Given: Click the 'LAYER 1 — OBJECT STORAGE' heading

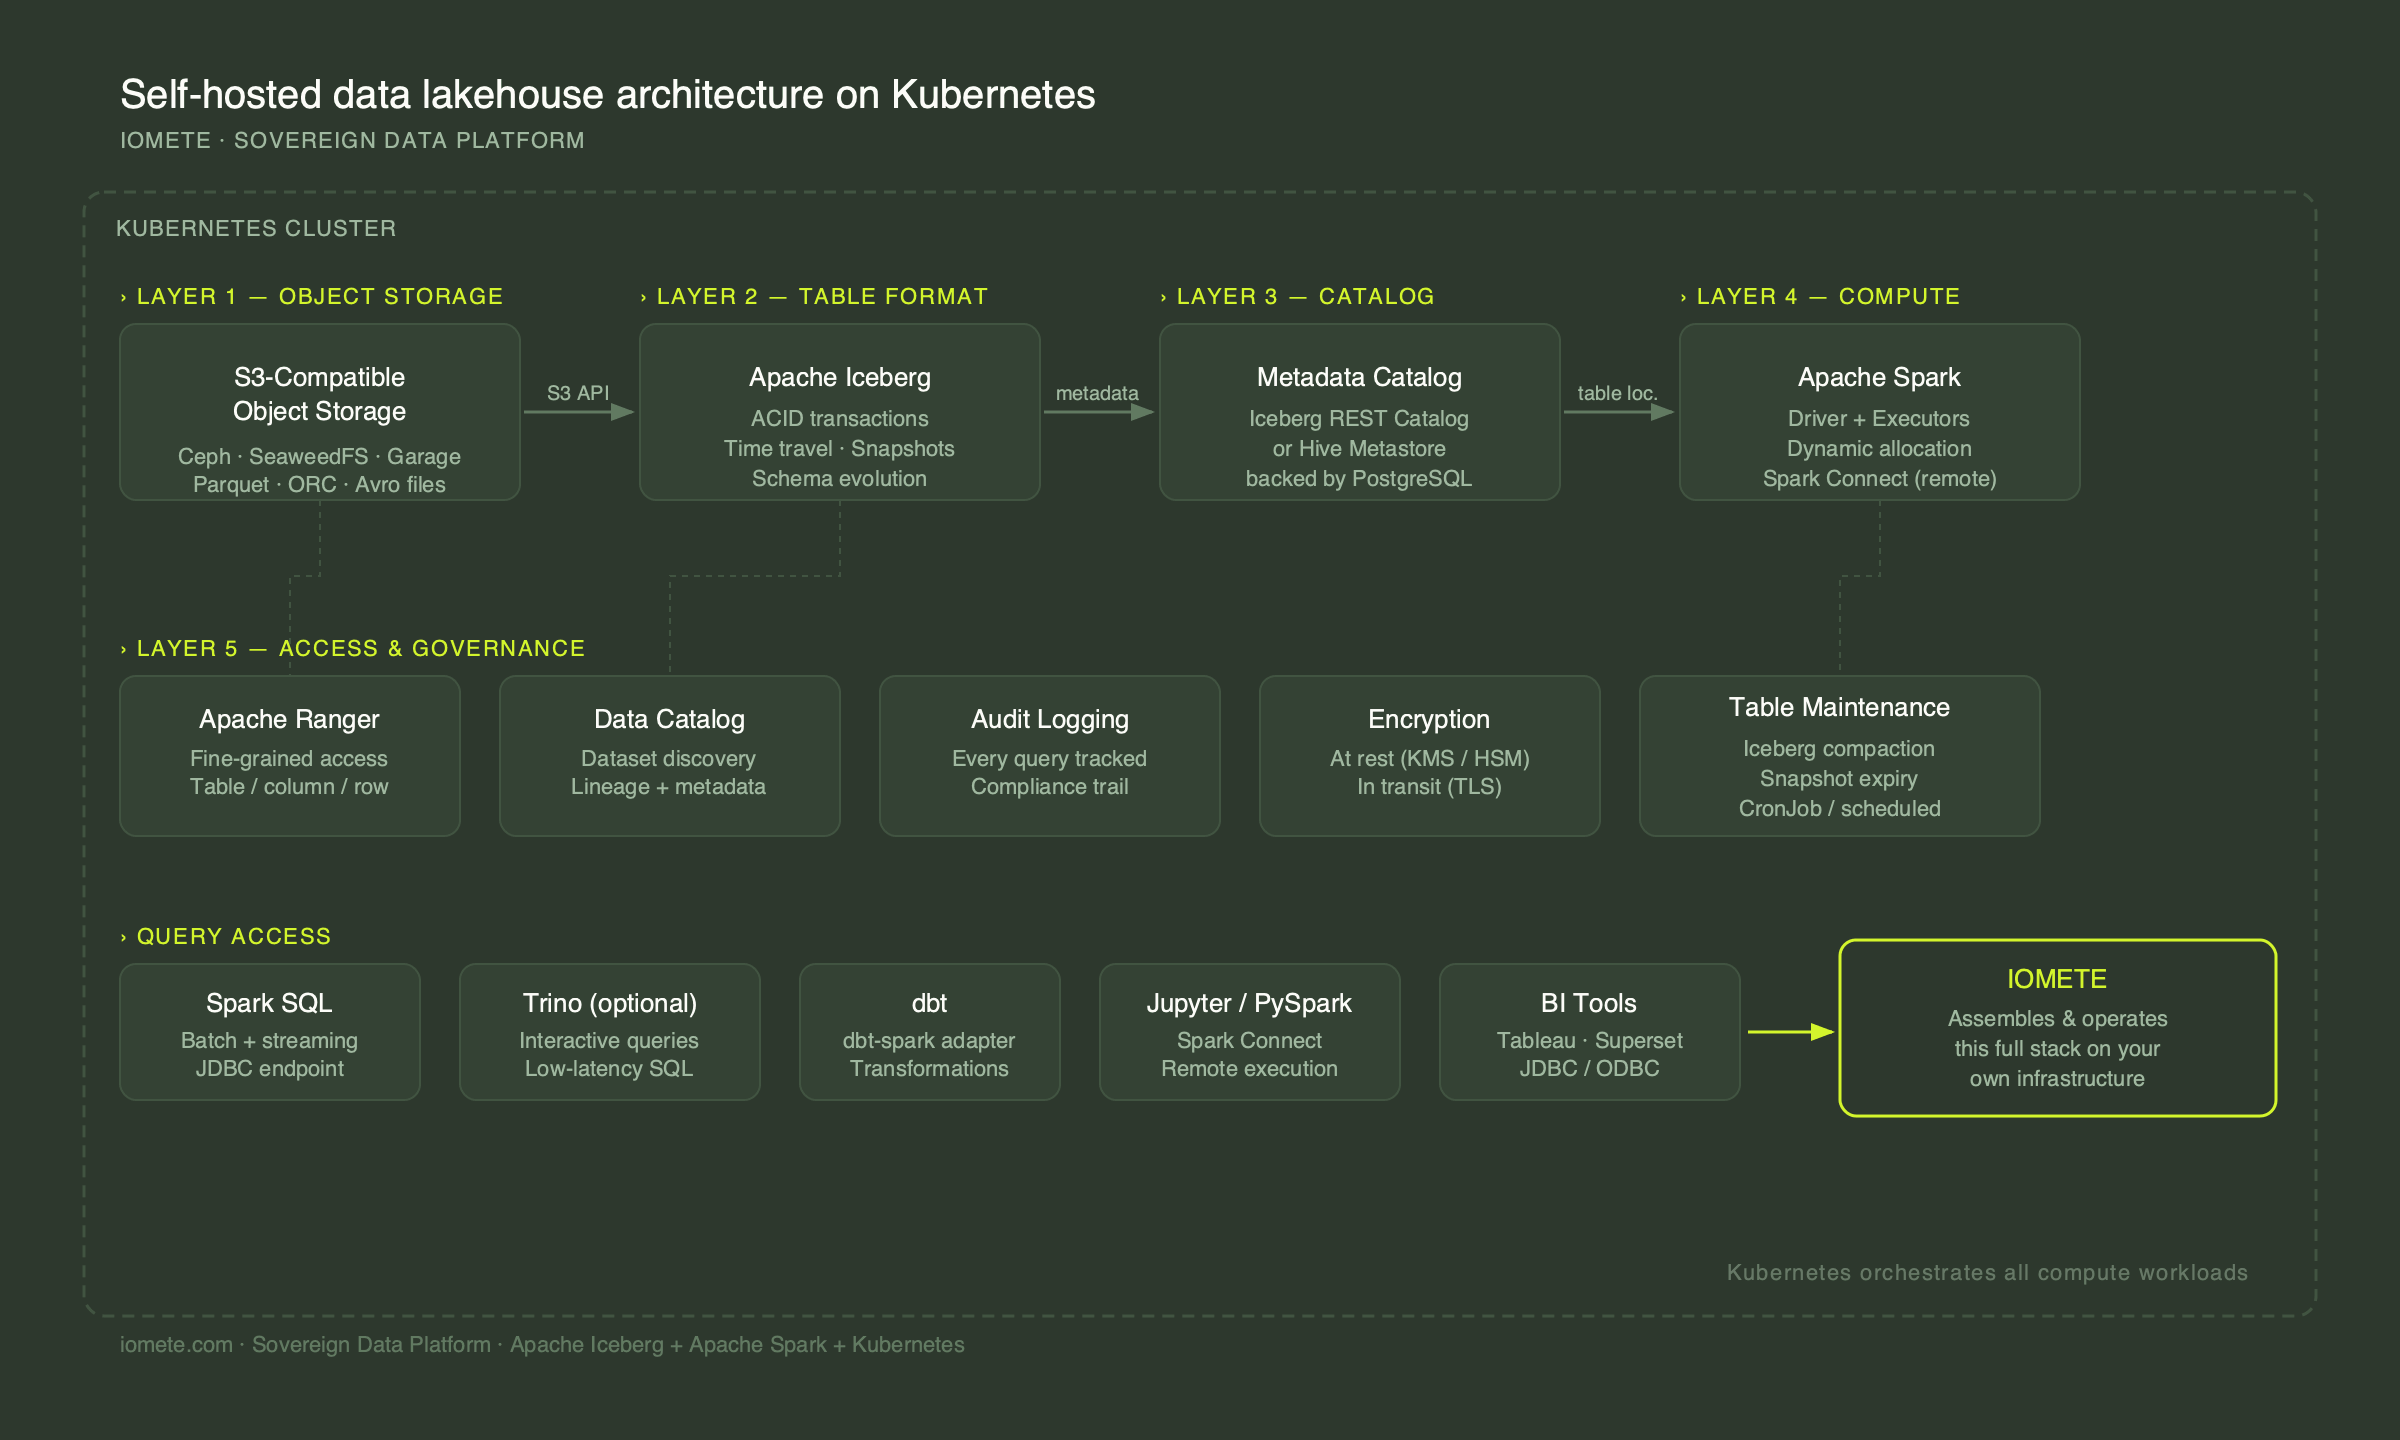Looking at the screenshot, I should pos(320,297).
